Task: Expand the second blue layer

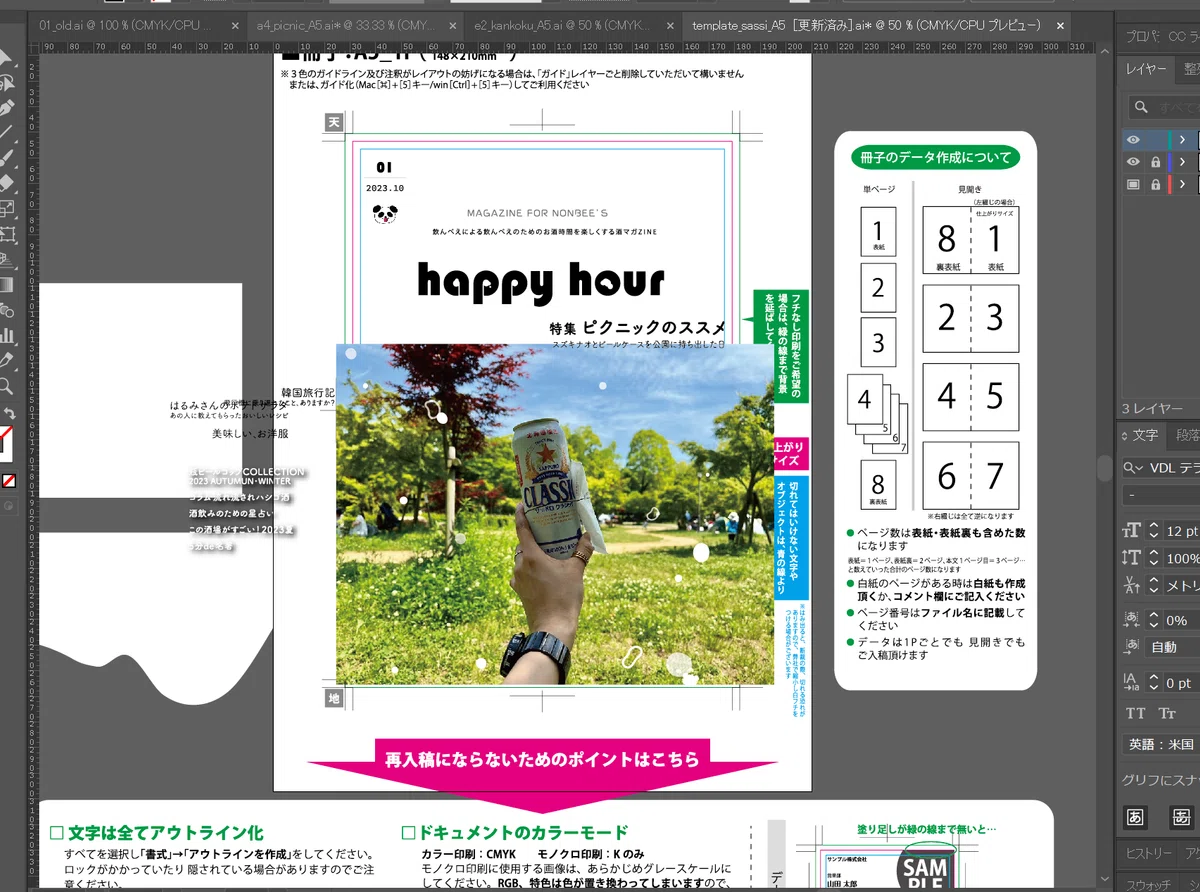Action: pyautogui.click(x=1183, y=162)
